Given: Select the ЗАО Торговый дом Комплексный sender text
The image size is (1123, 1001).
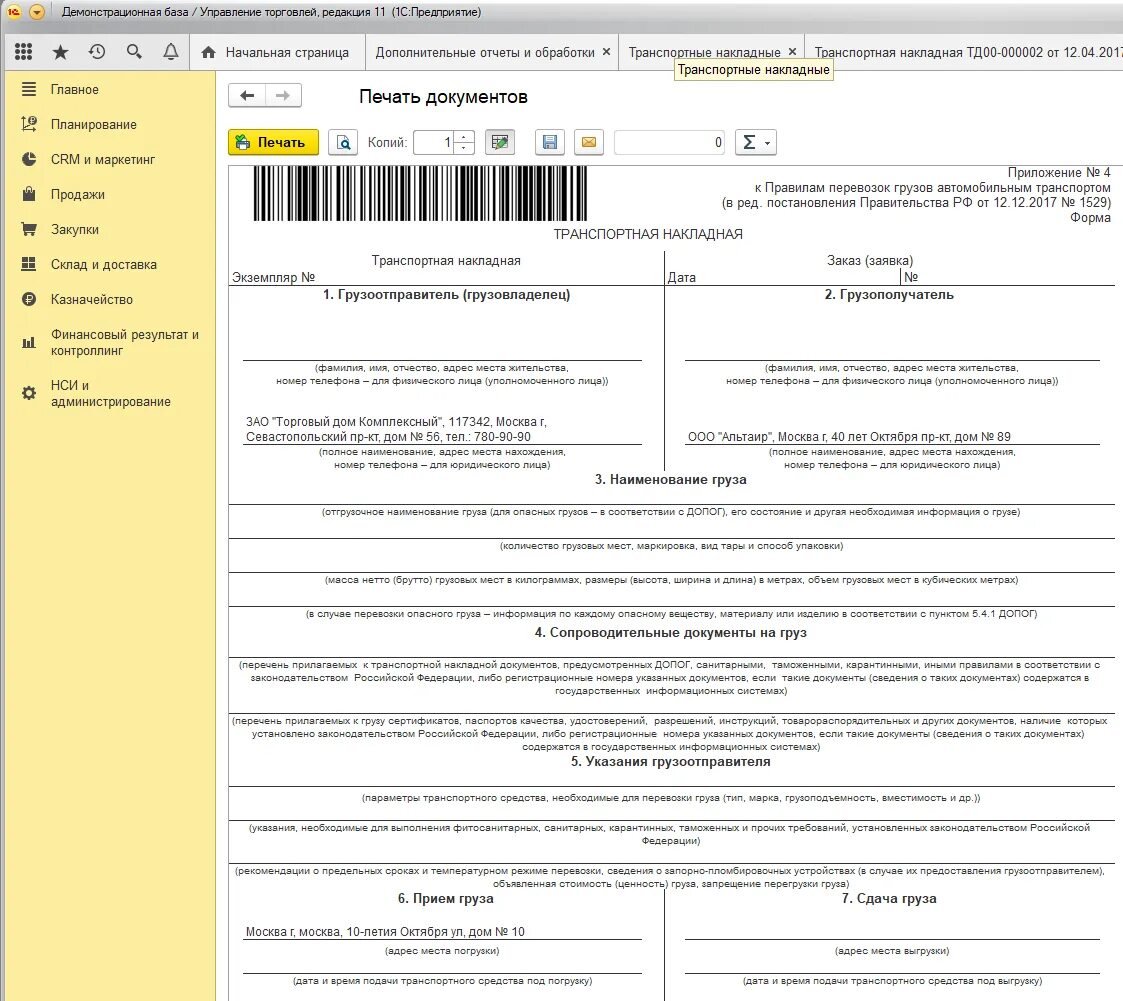Looking at the screenshot, I should click(x=396, y=429).
